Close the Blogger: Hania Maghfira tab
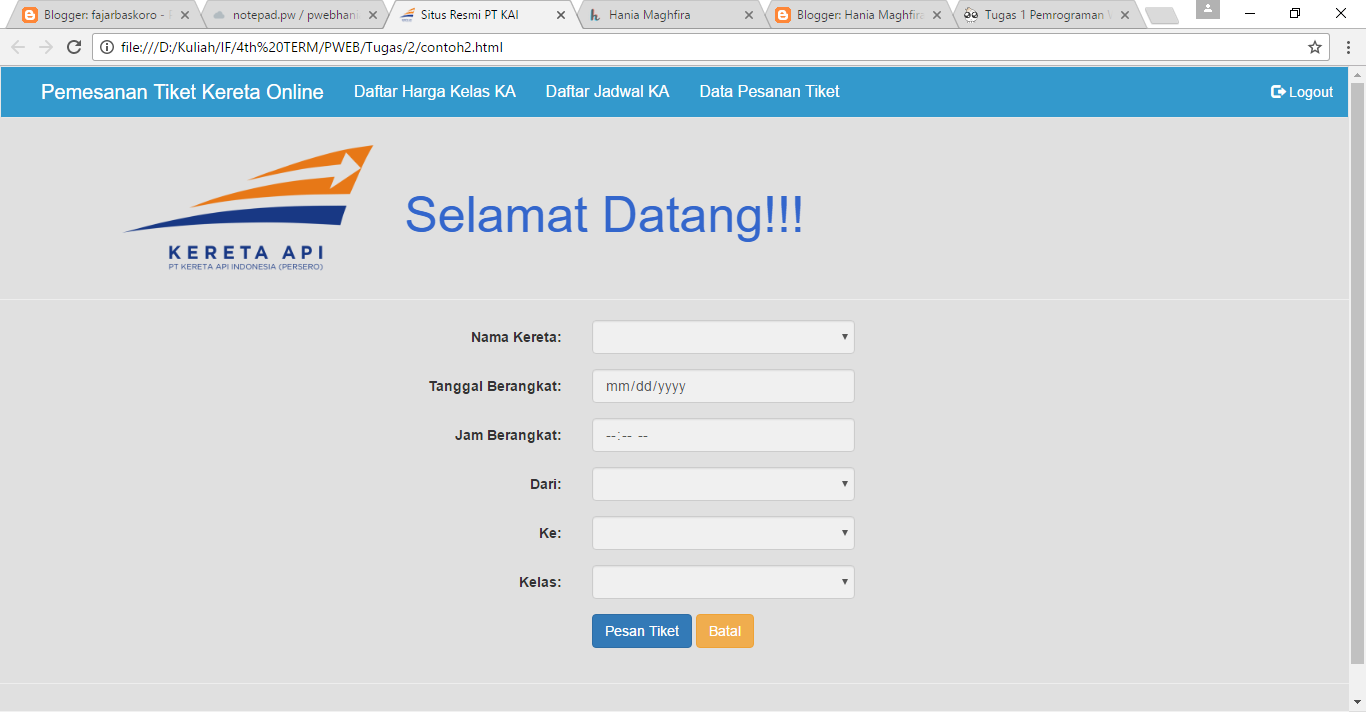1366x712 pixels. click(x=937, y=15)
